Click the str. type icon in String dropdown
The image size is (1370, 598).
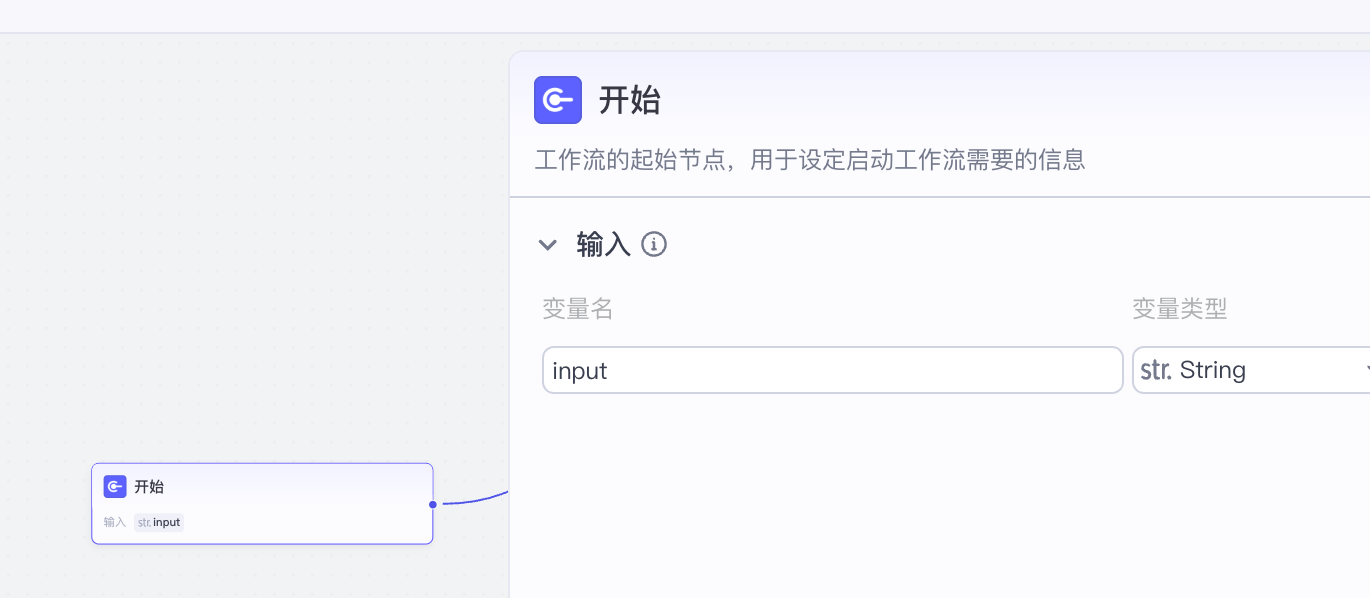pyautogui.click(x=1156, y=371)
